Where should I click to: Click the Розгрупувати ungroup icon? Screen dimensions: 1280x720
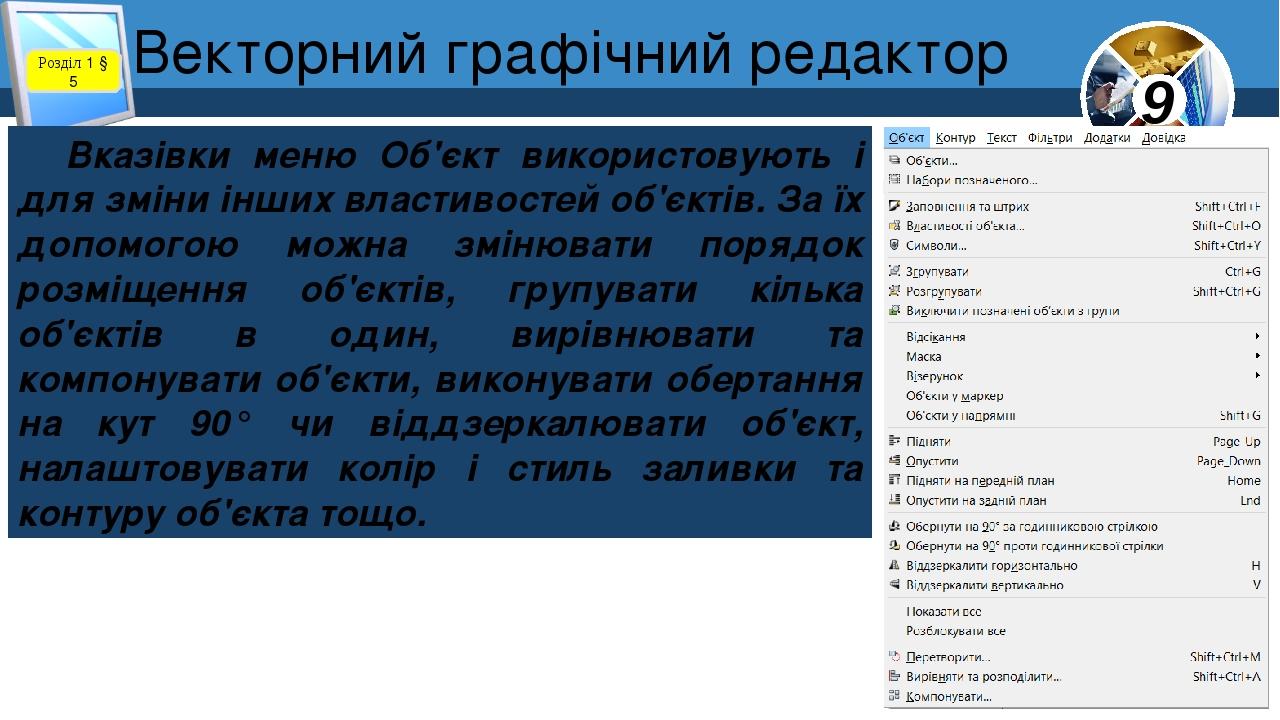coord(894,291)
